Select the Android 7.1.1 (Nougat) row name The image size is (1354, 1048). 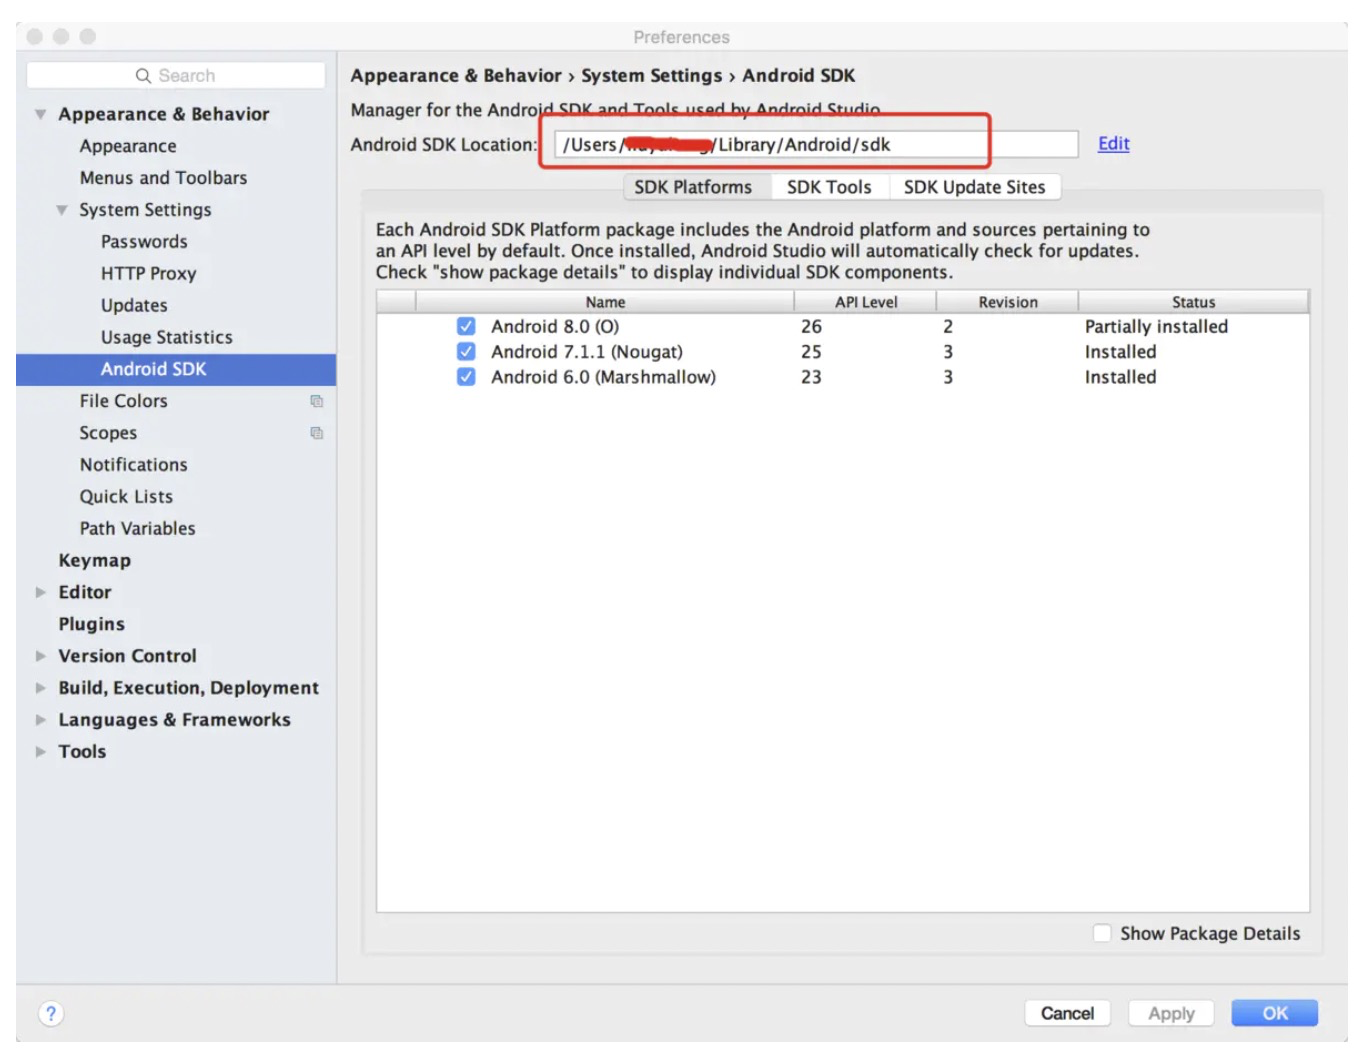[x=587, y=352]
